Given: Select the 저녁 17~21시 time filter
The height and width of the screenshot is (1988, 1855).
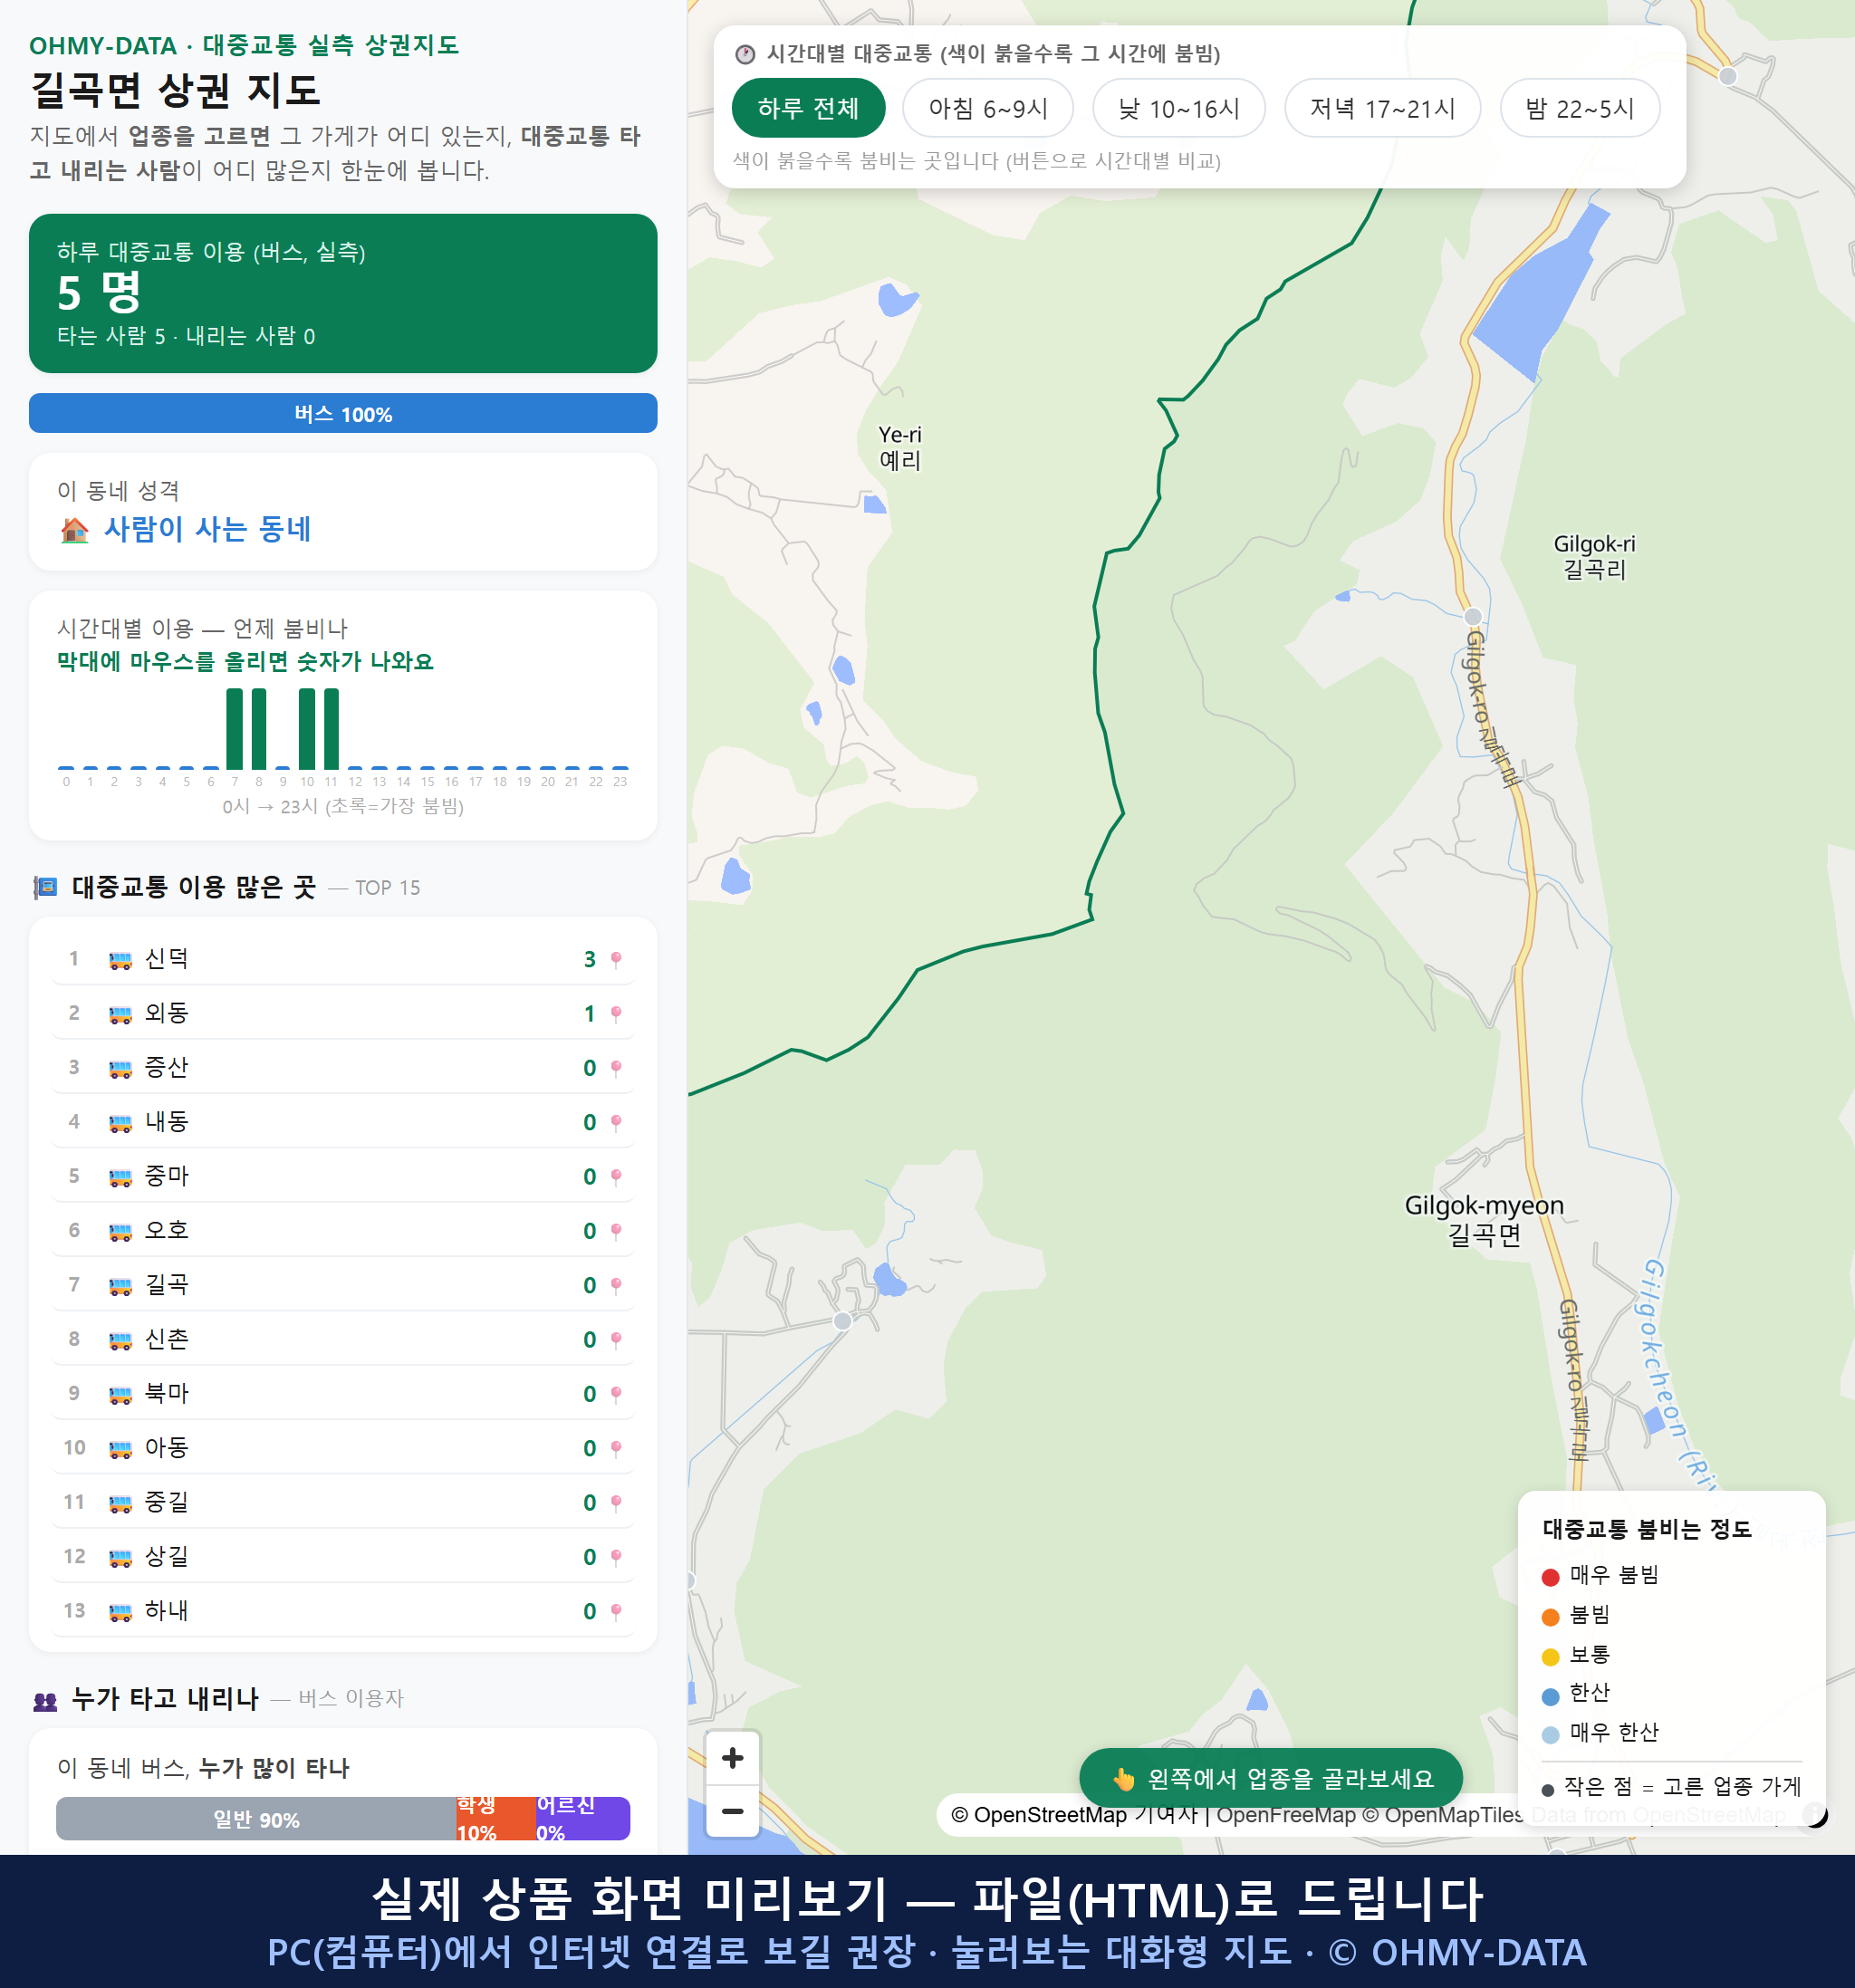Looking at the screenshot, I should click(x=1382, y=108).
